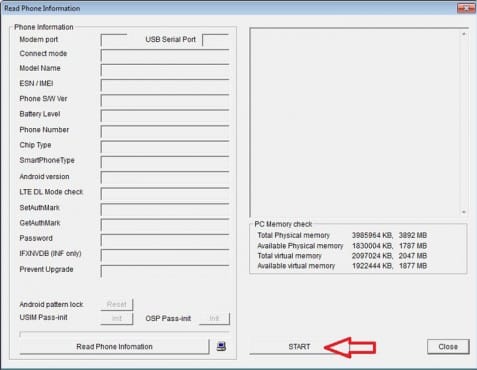
Task: Click the ESN / IMEI field
Action: tap(165, 85)
